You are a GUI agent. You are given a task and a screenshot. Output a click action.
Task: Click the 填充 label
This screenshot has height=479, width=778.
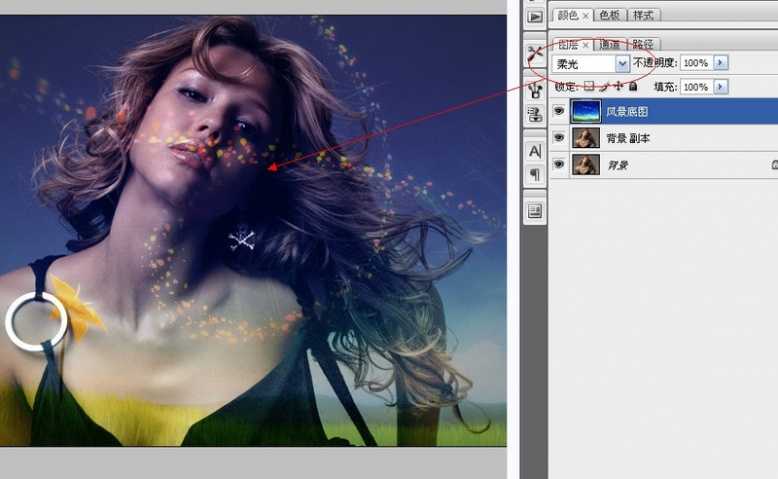click(x=665, y=87)
